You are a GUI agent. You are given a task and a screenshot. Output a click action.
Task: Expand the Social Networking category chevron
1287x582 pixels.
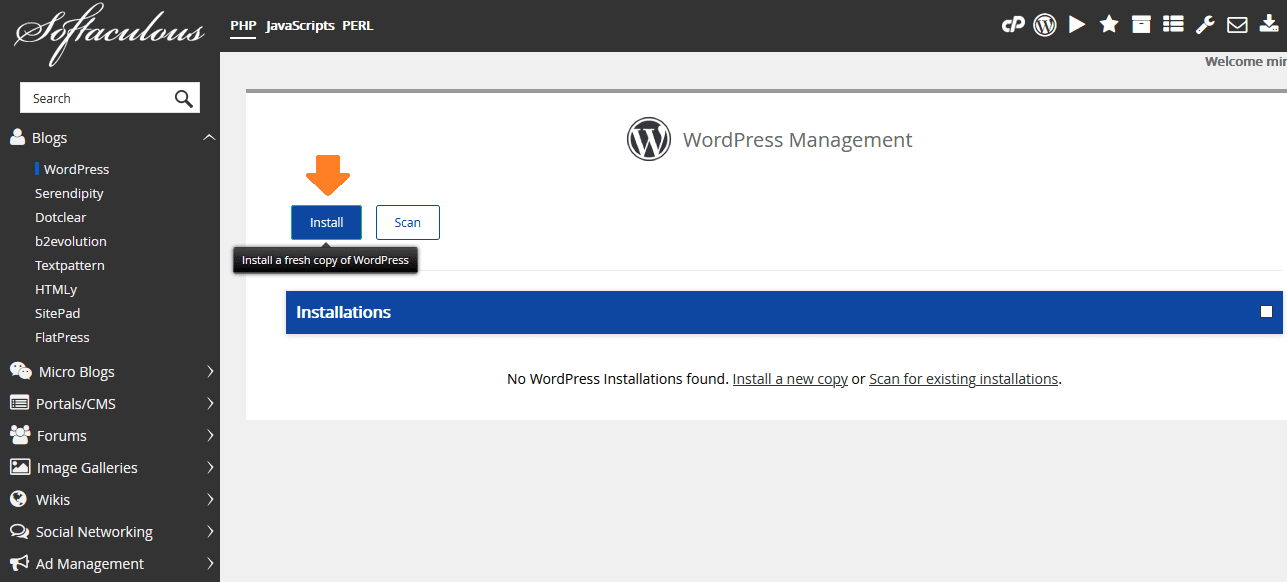210,531
